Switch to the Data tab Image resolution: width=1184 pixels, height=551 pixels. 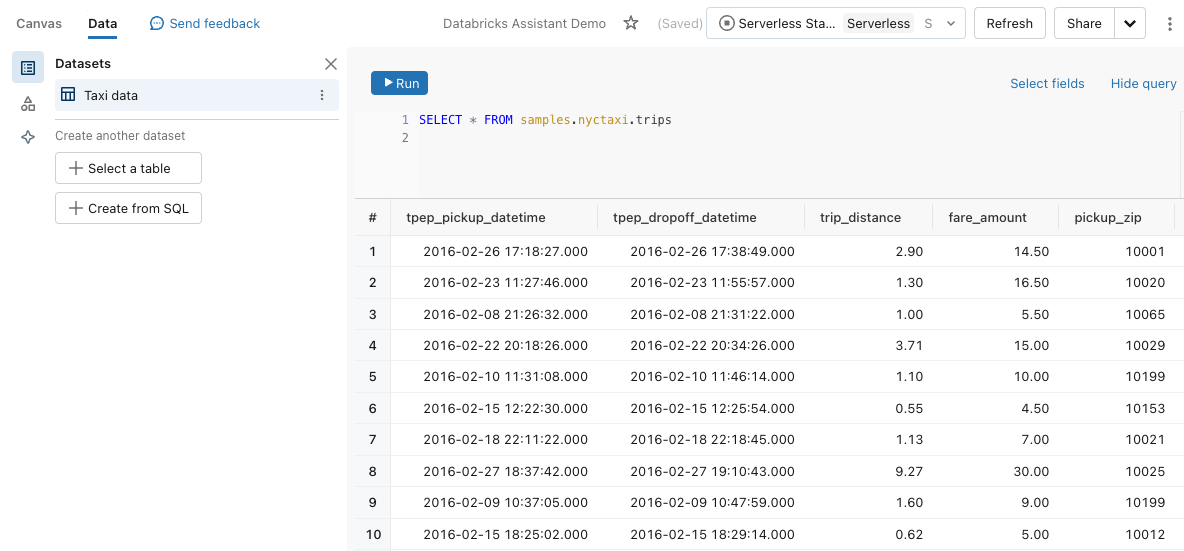(102, 23)
